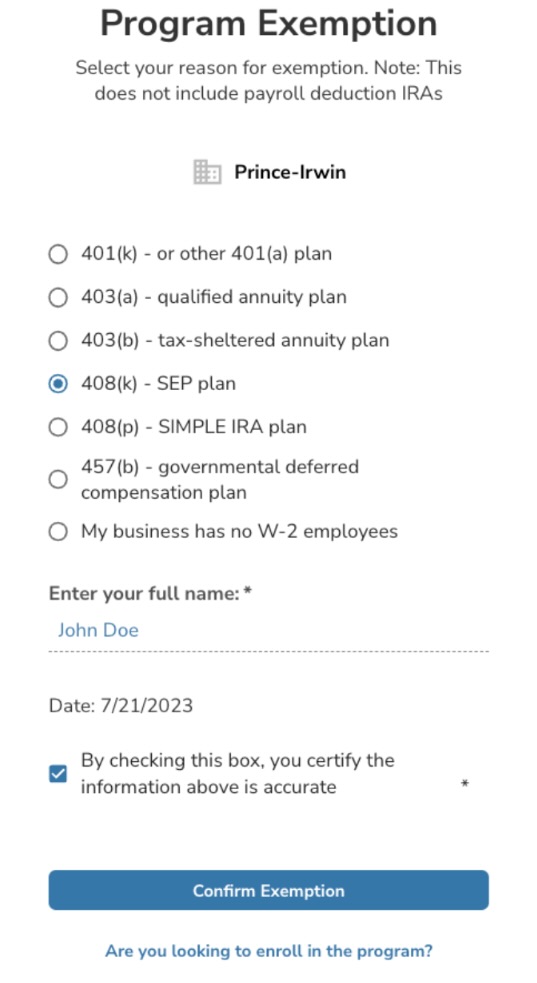Click the Prince-Irwin company name

pyautogui.click(x=290, y=172)
